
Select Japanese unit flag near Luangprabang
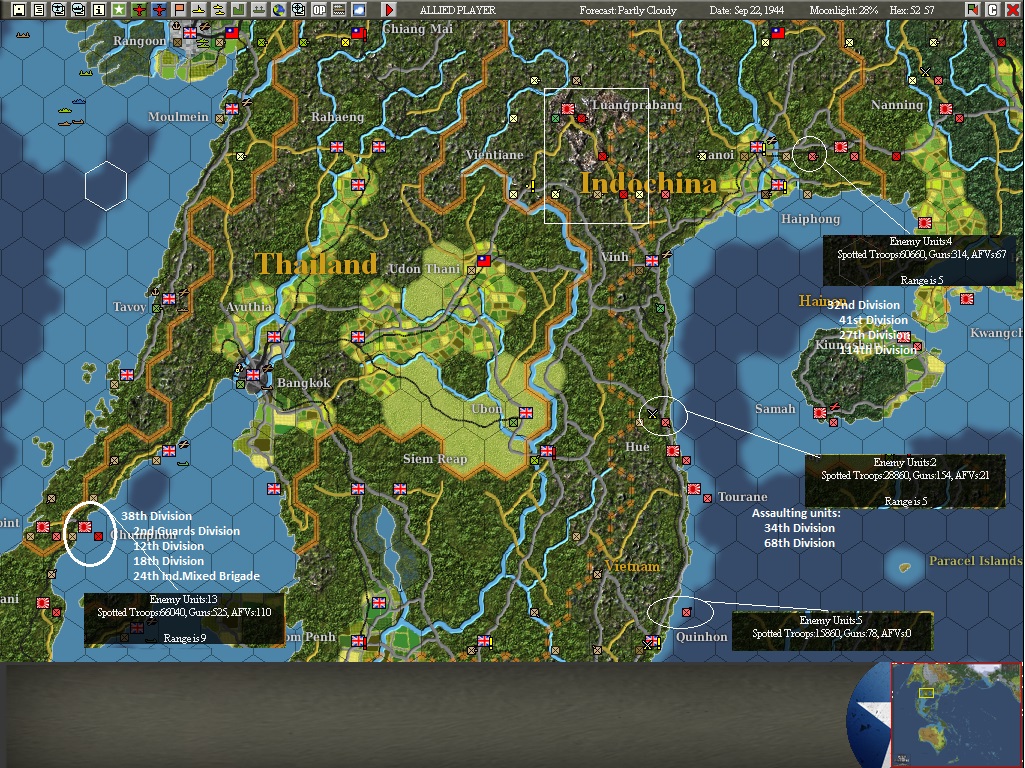pos(568,109)
